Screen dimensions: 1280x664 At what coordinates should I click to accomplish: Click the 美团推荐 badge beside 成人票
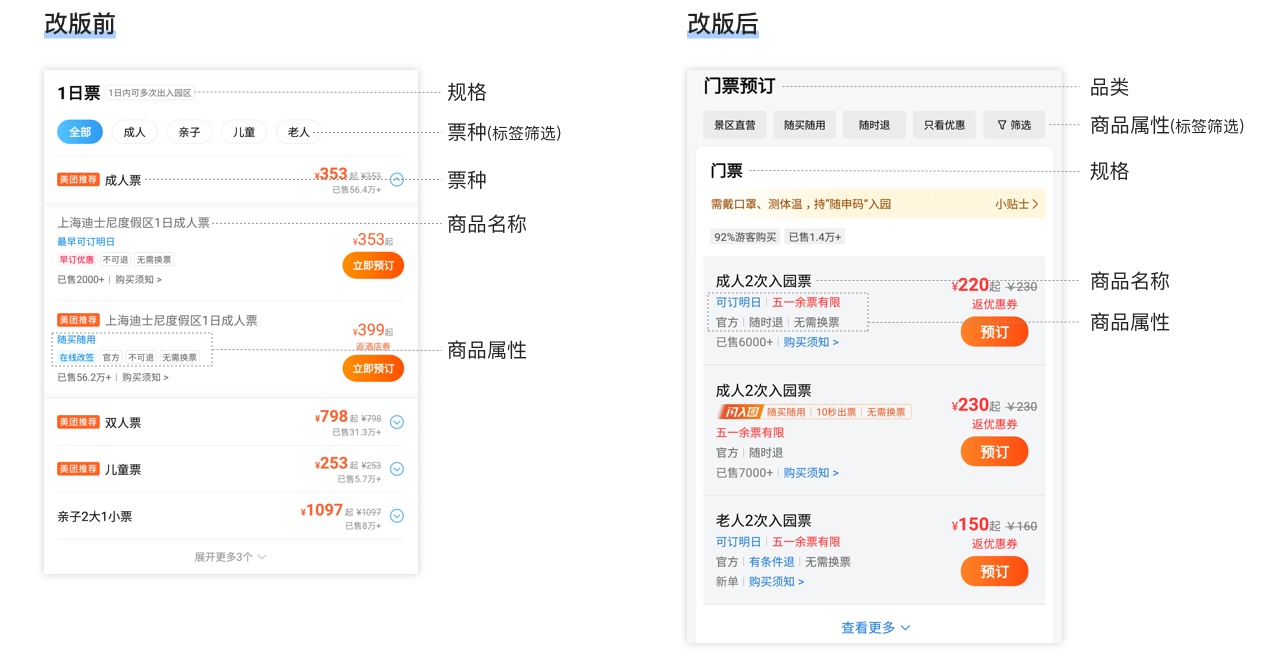[78, 180]
